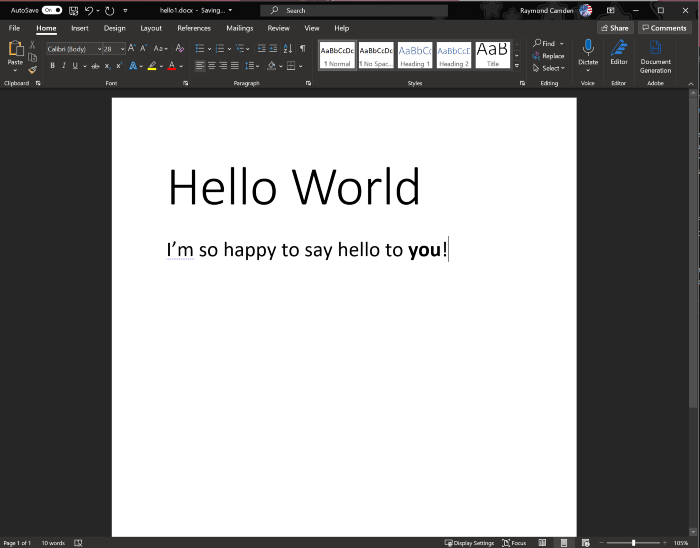Click the Search box in the title bar
The height and width of the screenshot is (548, 700).
[354, 10]
